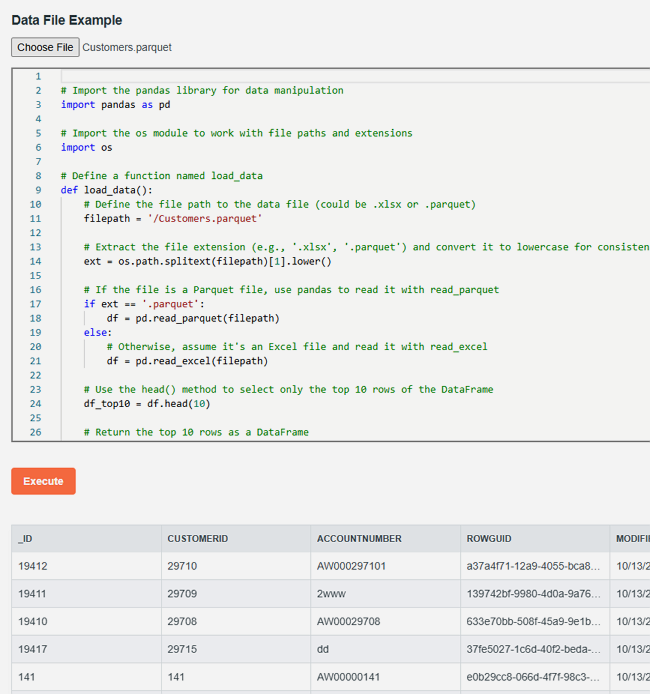Screen dimensions: 650x694
Task: Click the 'dd' account number cell
Action: [x=324, y=649]
